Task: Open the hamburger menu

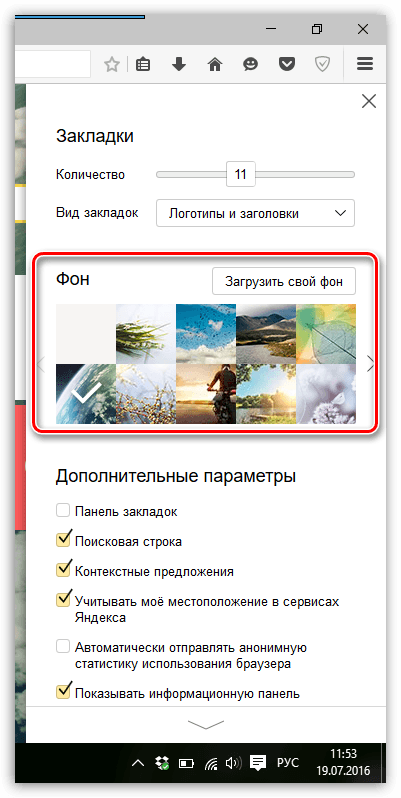Action: (364, 64)
